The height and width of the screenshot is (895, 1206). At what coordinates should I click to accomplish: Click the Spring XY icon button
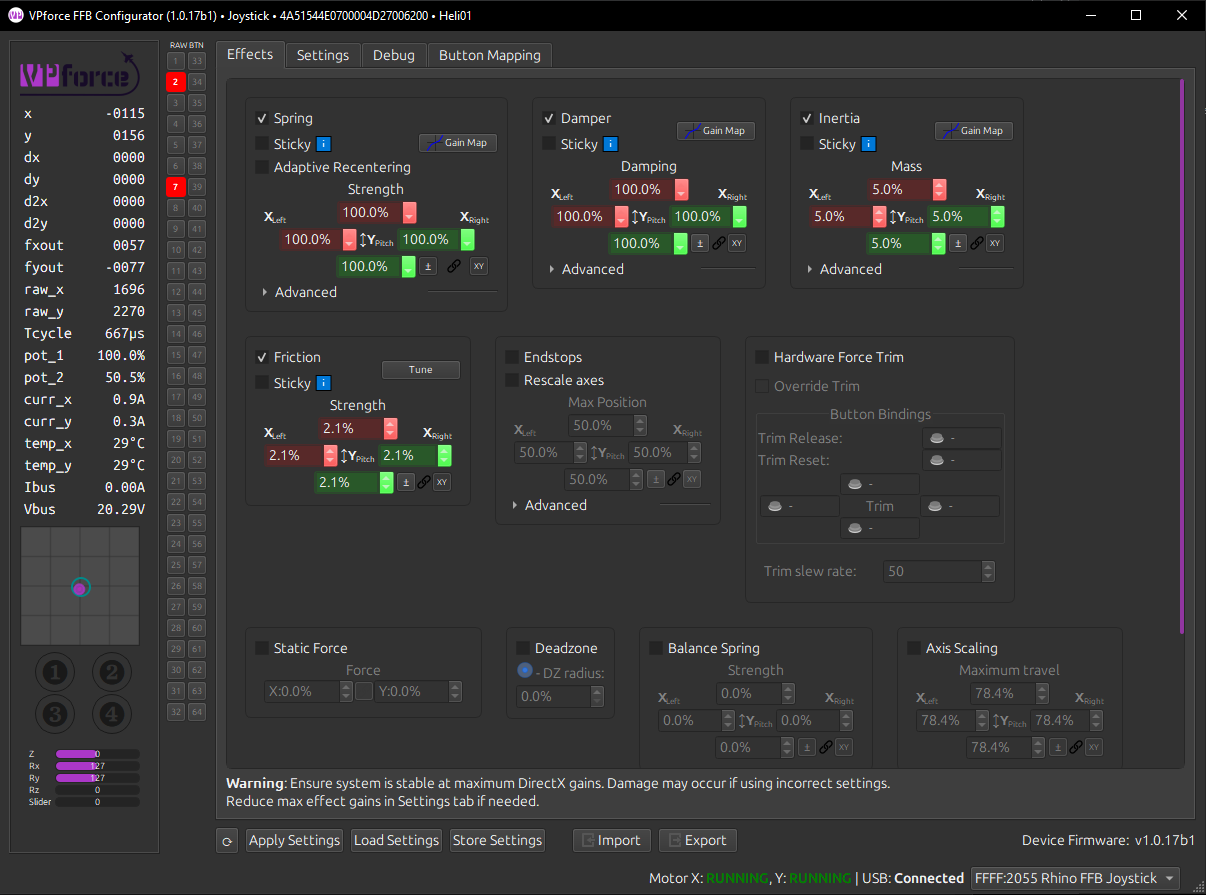coord(479,266)
